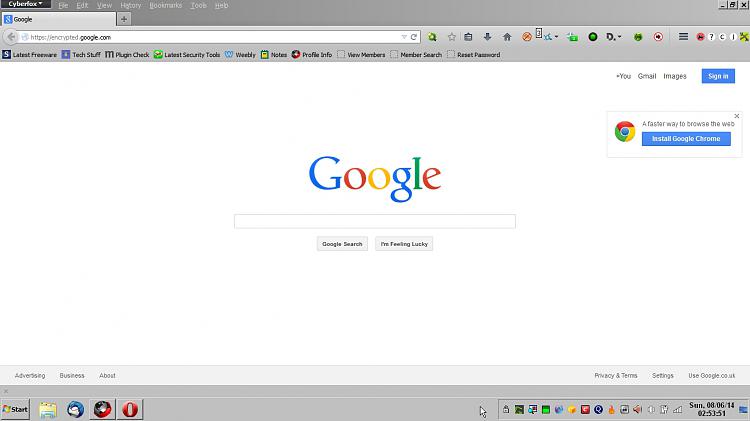Click the C circle toolbar icon

pos(722,37)
